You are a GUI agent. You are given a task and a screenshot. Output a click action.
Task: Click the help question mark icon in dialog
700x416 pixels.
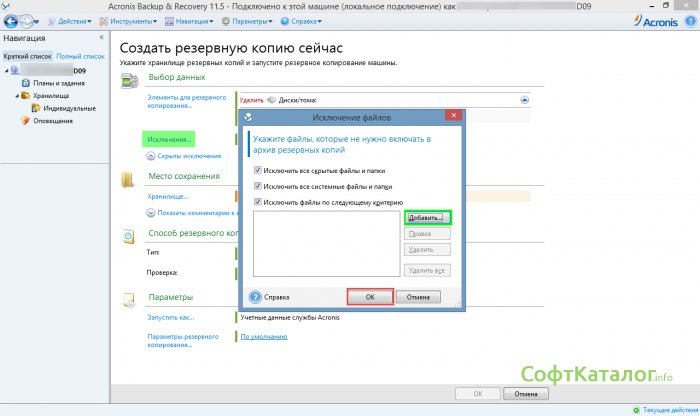click(255, 297)
